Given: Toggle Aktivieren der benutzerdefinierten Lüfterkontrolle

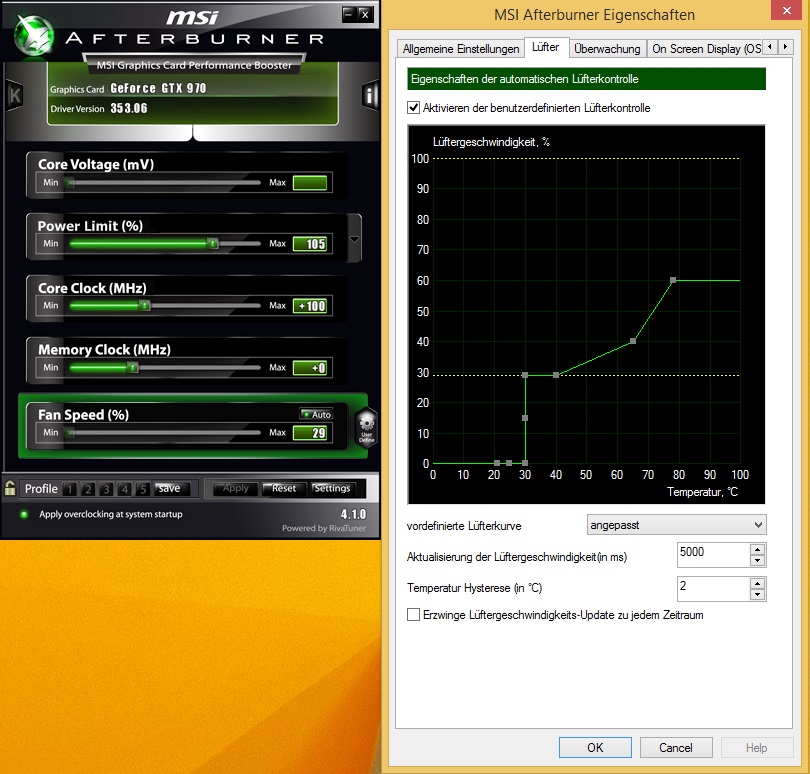Looking at the screenshot, I should 413,107.
